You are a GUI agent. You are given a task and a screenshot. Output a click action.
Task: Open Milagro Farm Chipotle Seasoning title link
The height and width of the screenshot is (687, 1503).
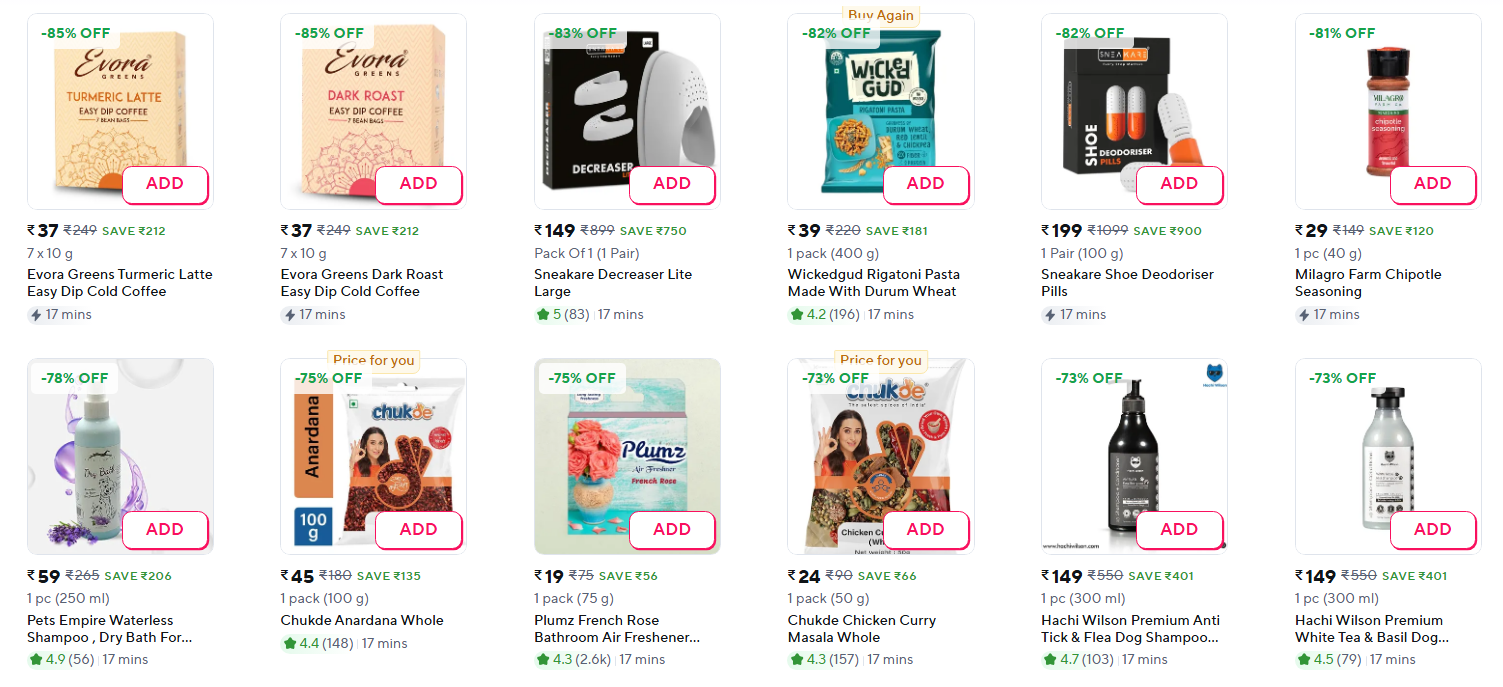[x=1367, y=283]
